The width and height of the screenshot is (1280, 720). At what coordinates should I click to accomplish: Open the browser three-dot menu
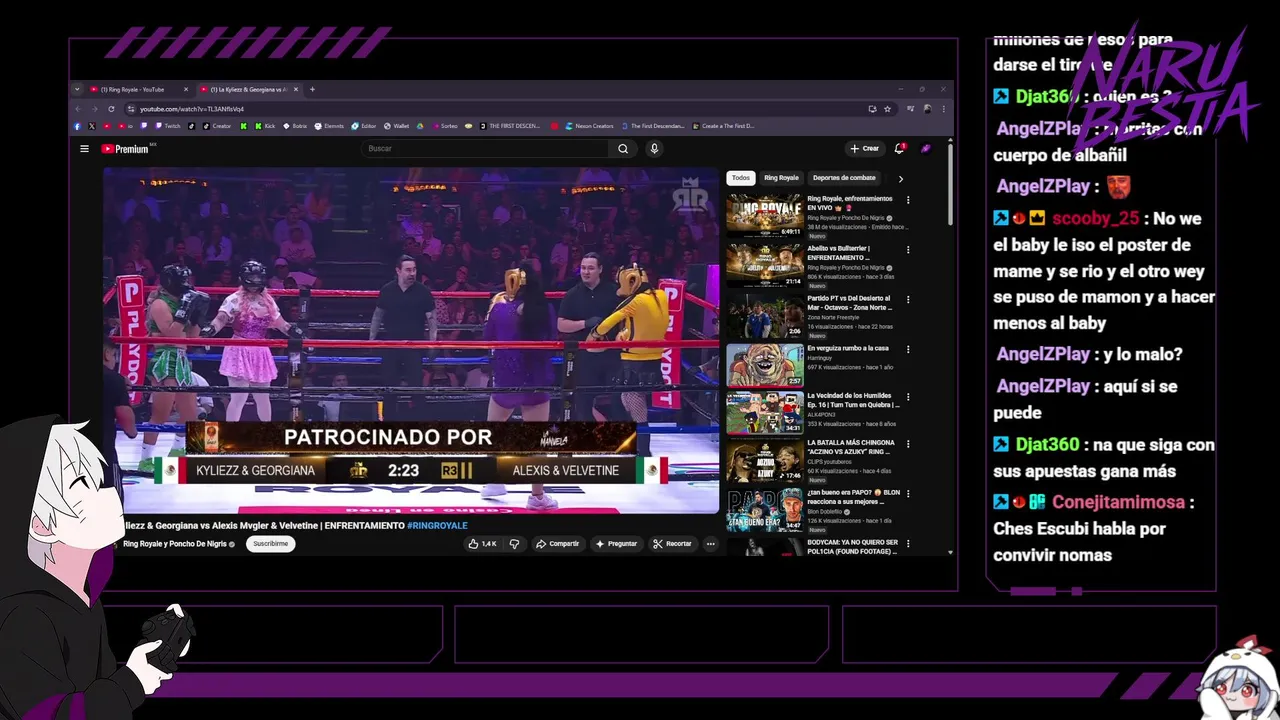(x=943, y=109)
